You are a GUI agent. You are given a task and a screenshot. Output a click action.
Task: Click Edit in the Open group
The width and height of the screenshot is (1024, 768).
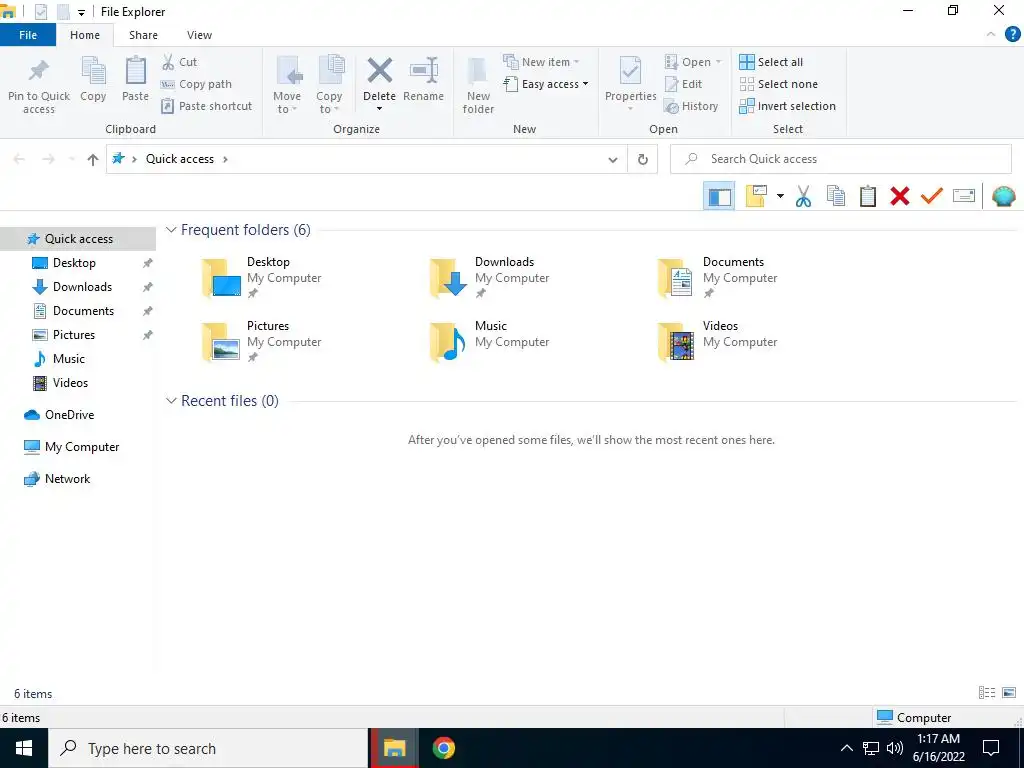pos(684,84)
